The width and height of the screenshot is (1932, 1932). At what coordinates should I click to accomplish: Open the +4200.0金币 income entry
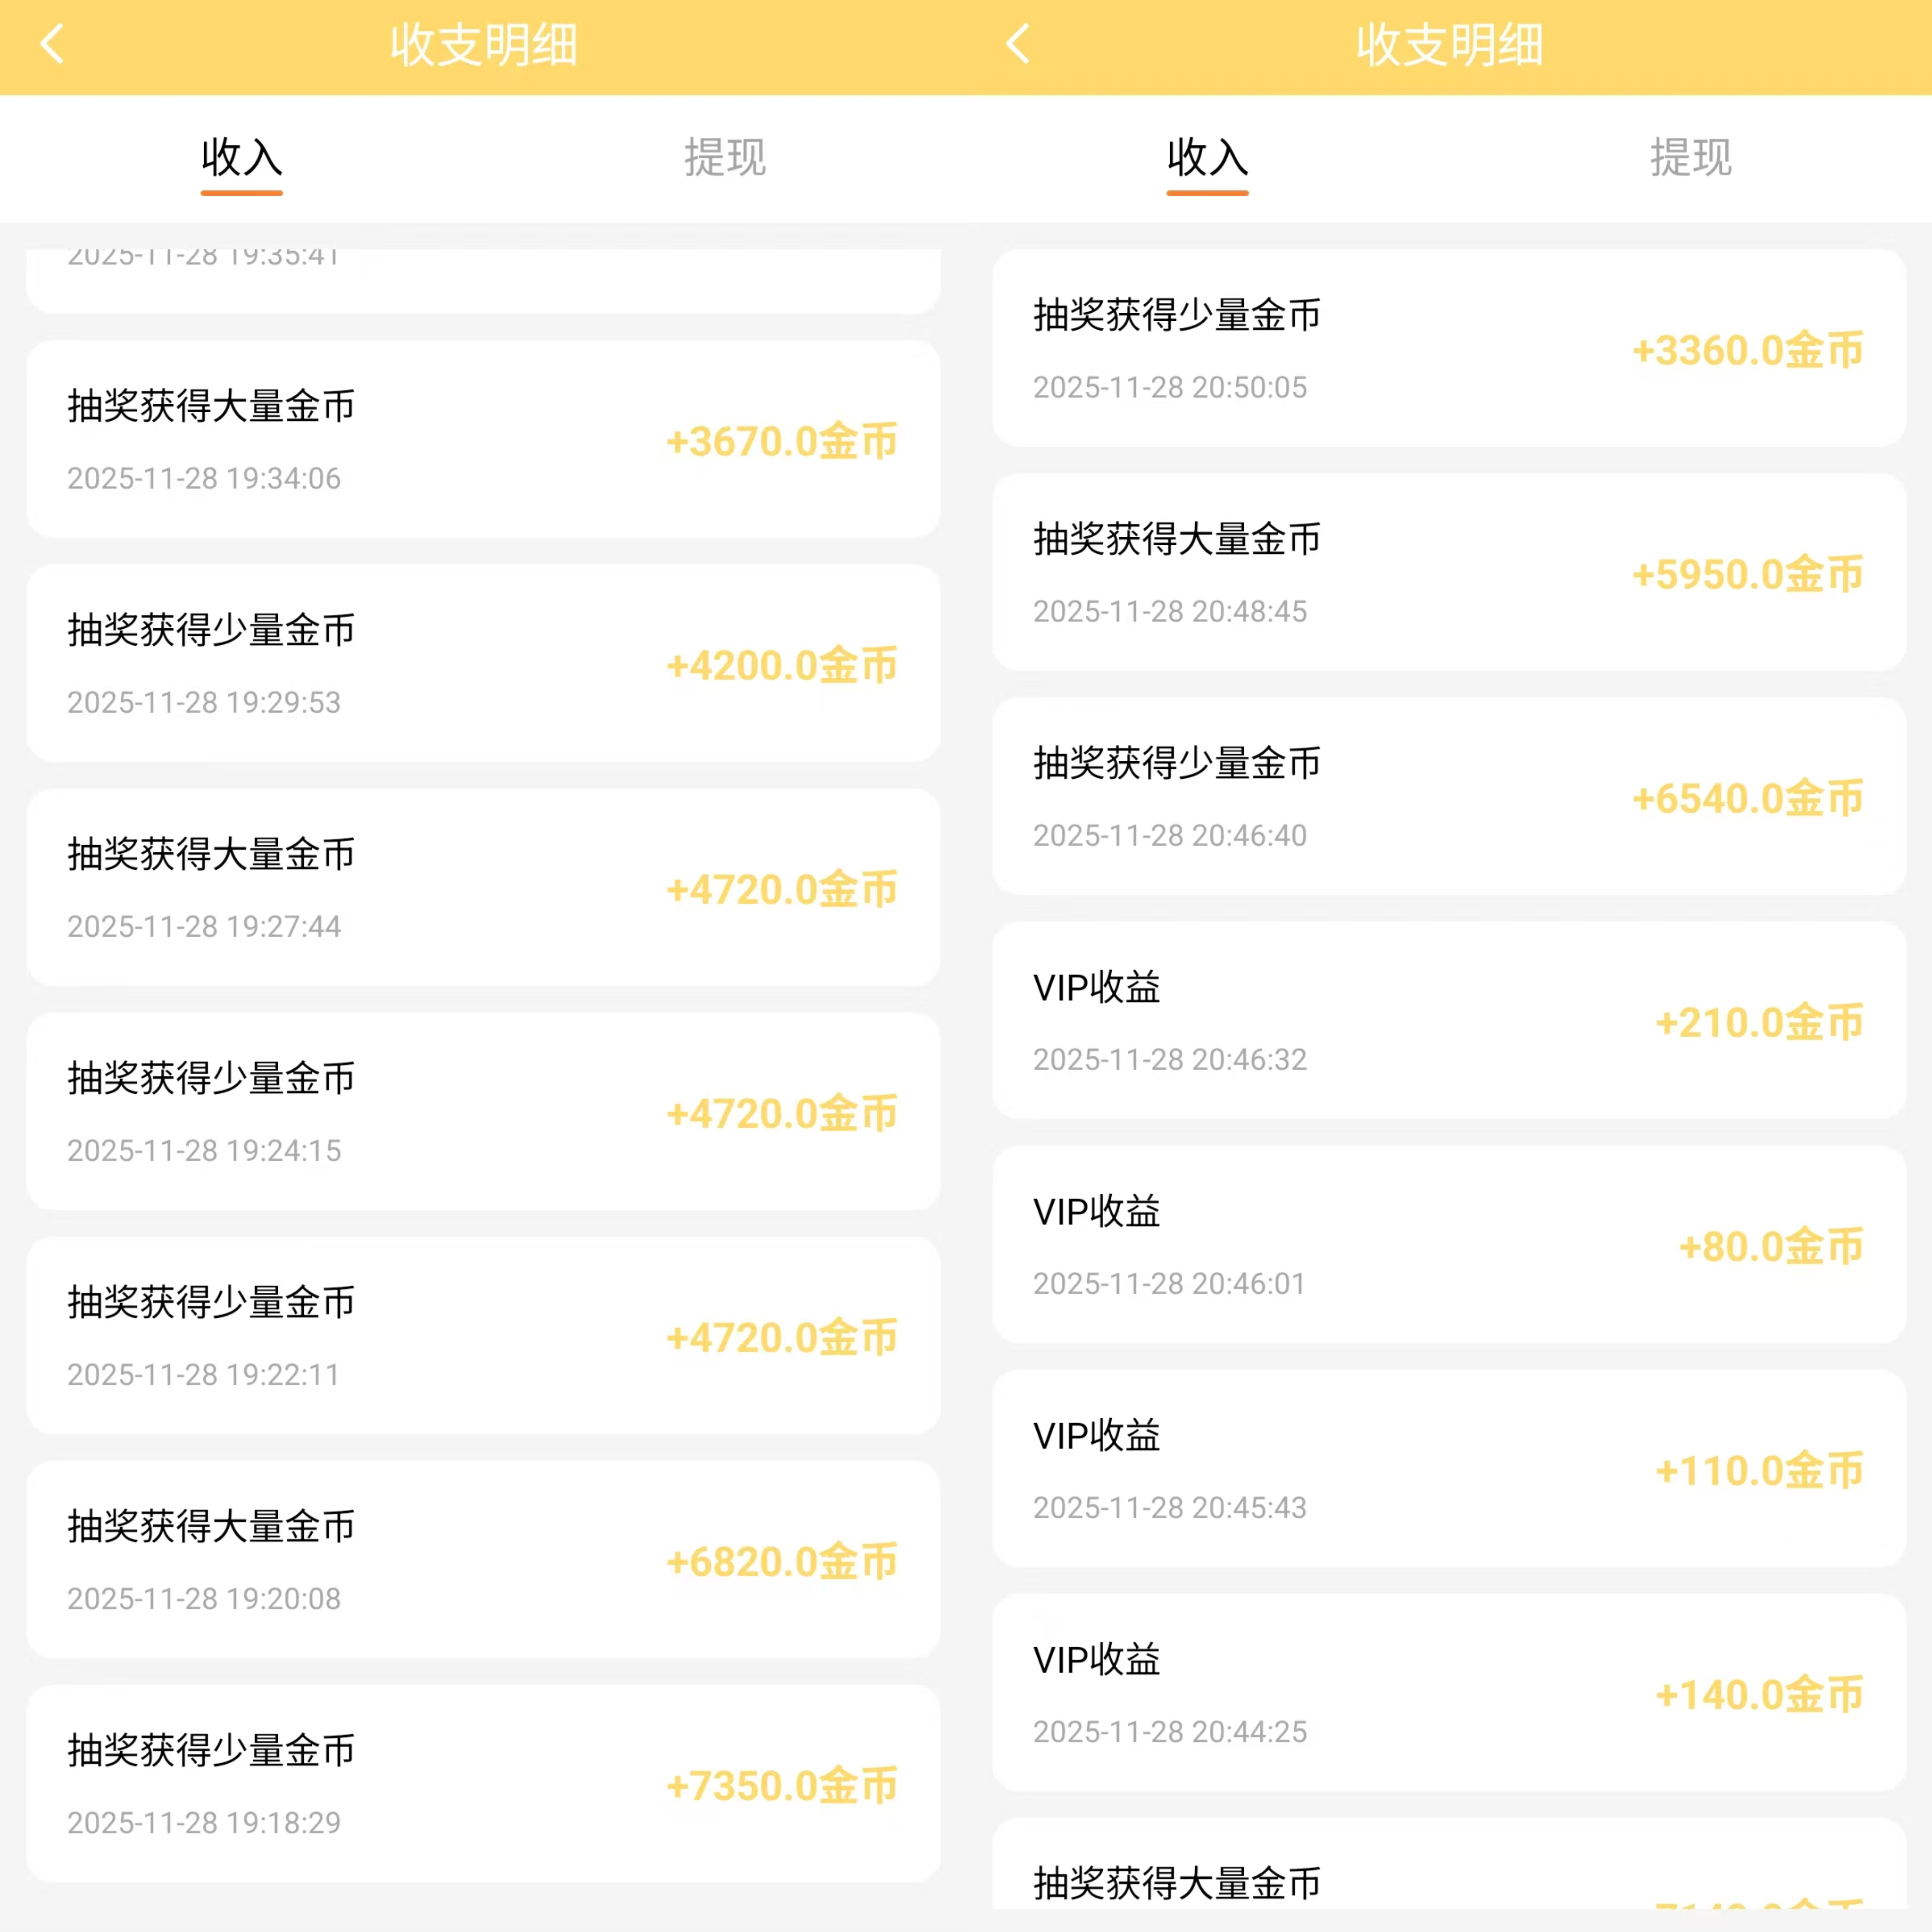tap(483, 664)
